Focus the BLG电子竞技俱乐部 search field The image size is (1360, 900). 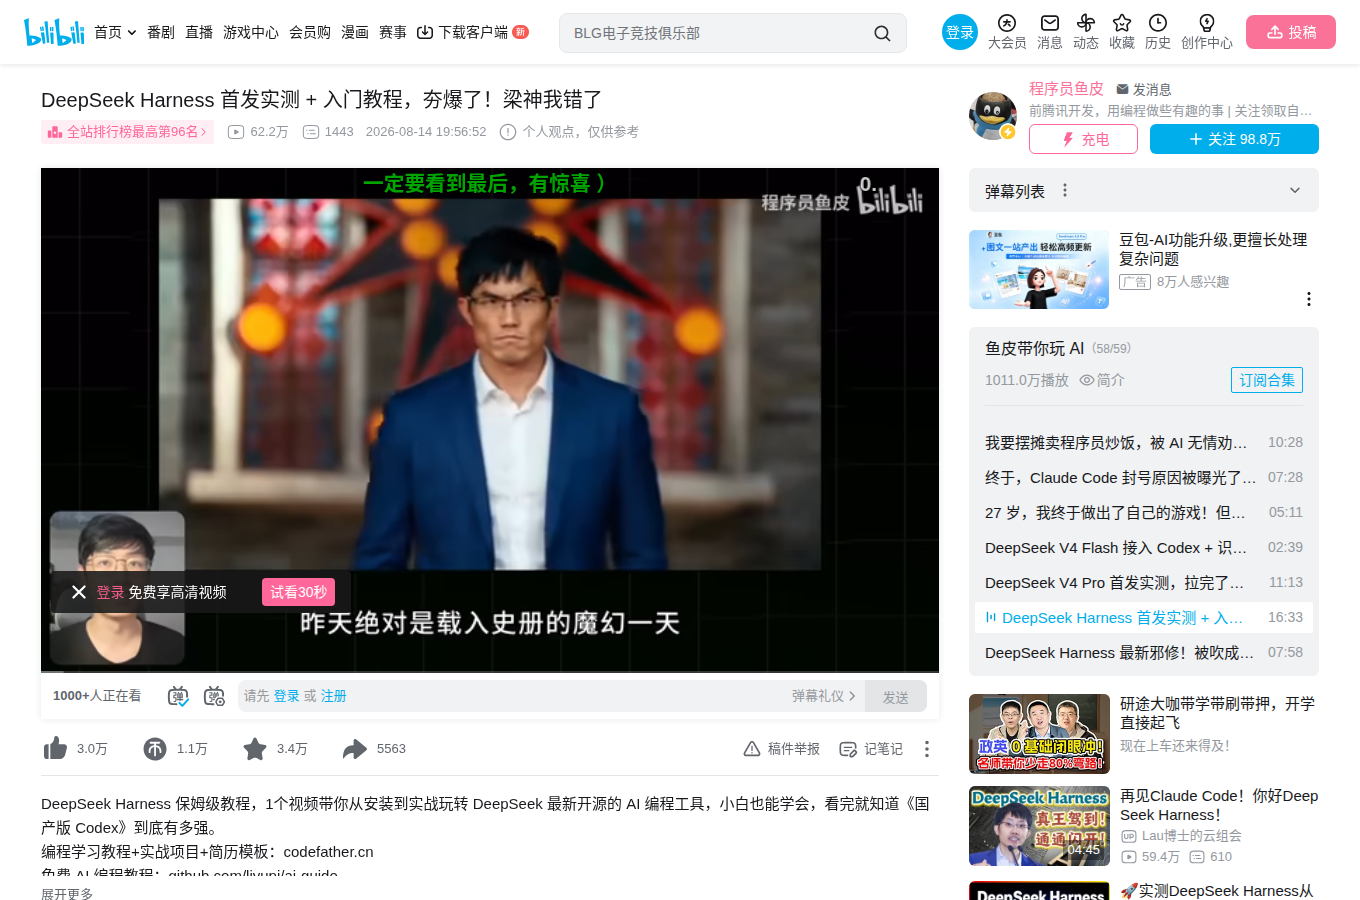tap(716, 33)
